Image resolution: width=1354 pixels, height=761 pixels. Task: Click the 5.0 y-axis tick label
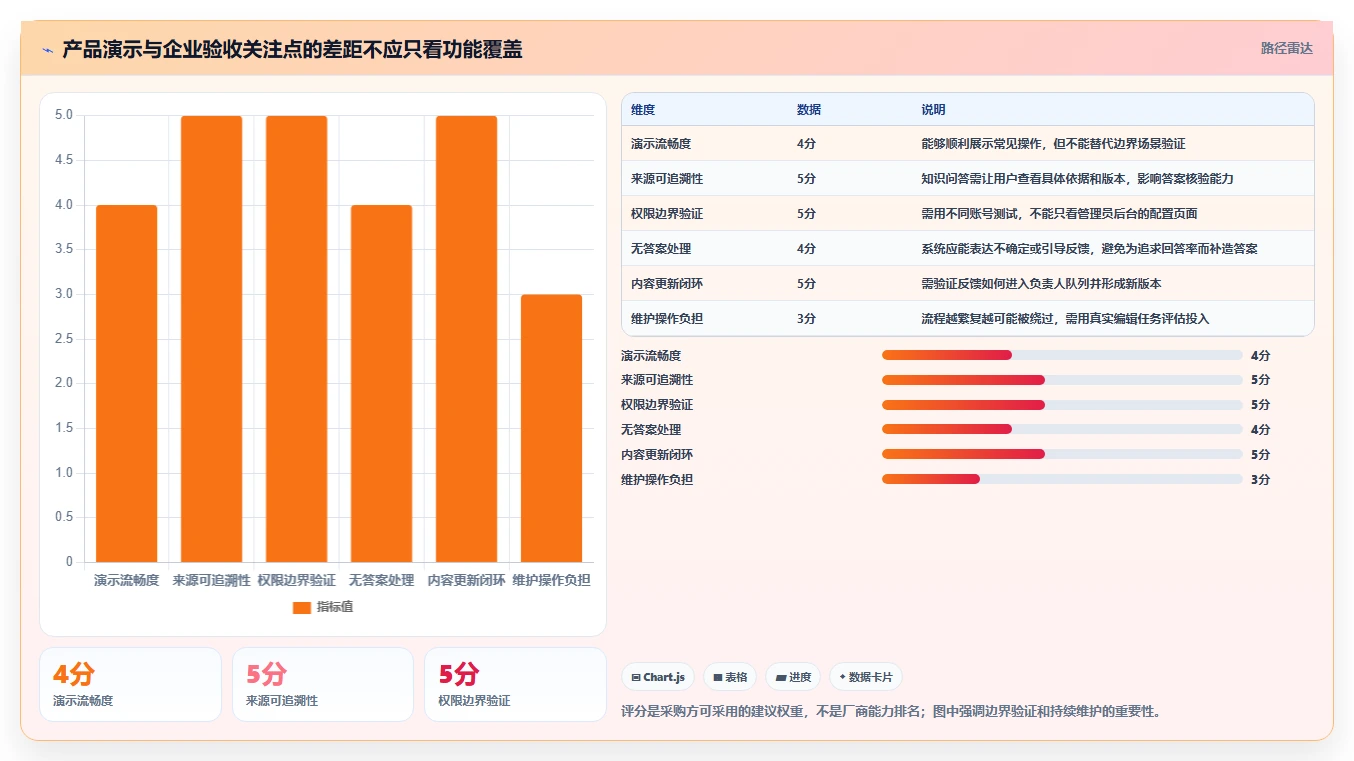click(64, 115)
